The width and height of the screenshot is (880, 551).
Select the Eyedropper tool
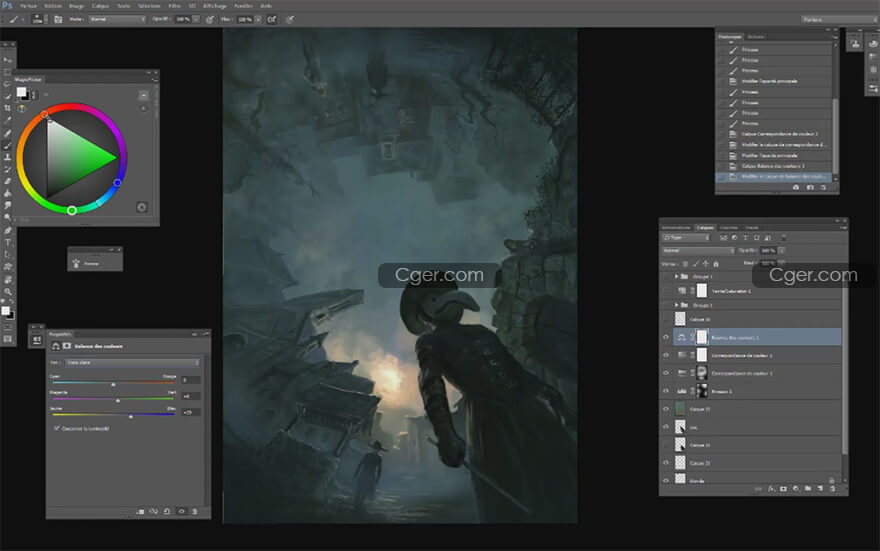click(8, 120)
